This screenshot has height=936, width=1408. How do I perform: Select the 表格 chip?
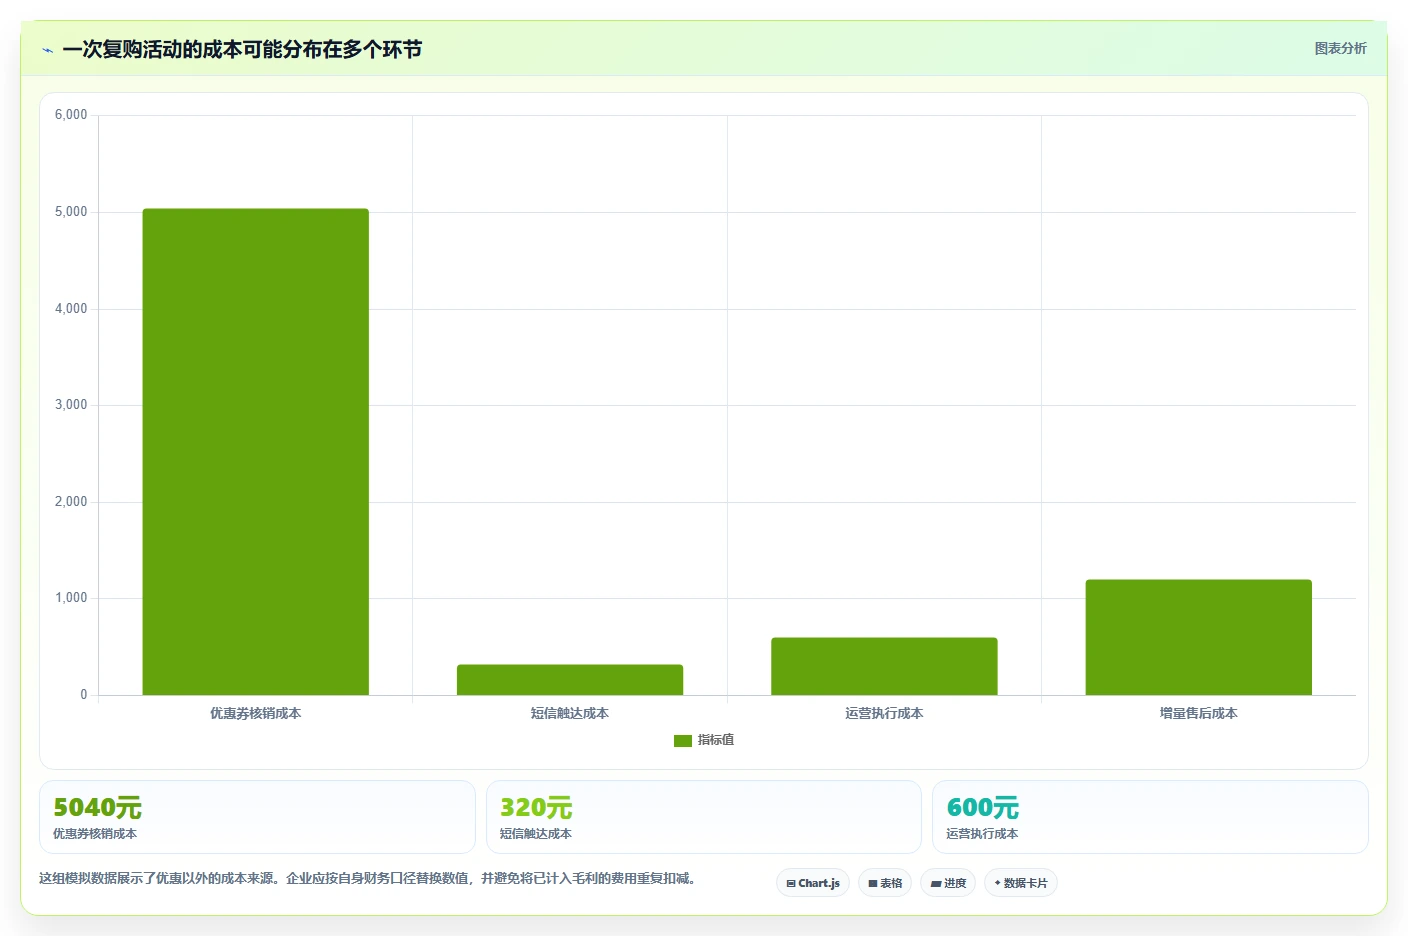coord(885,883)
